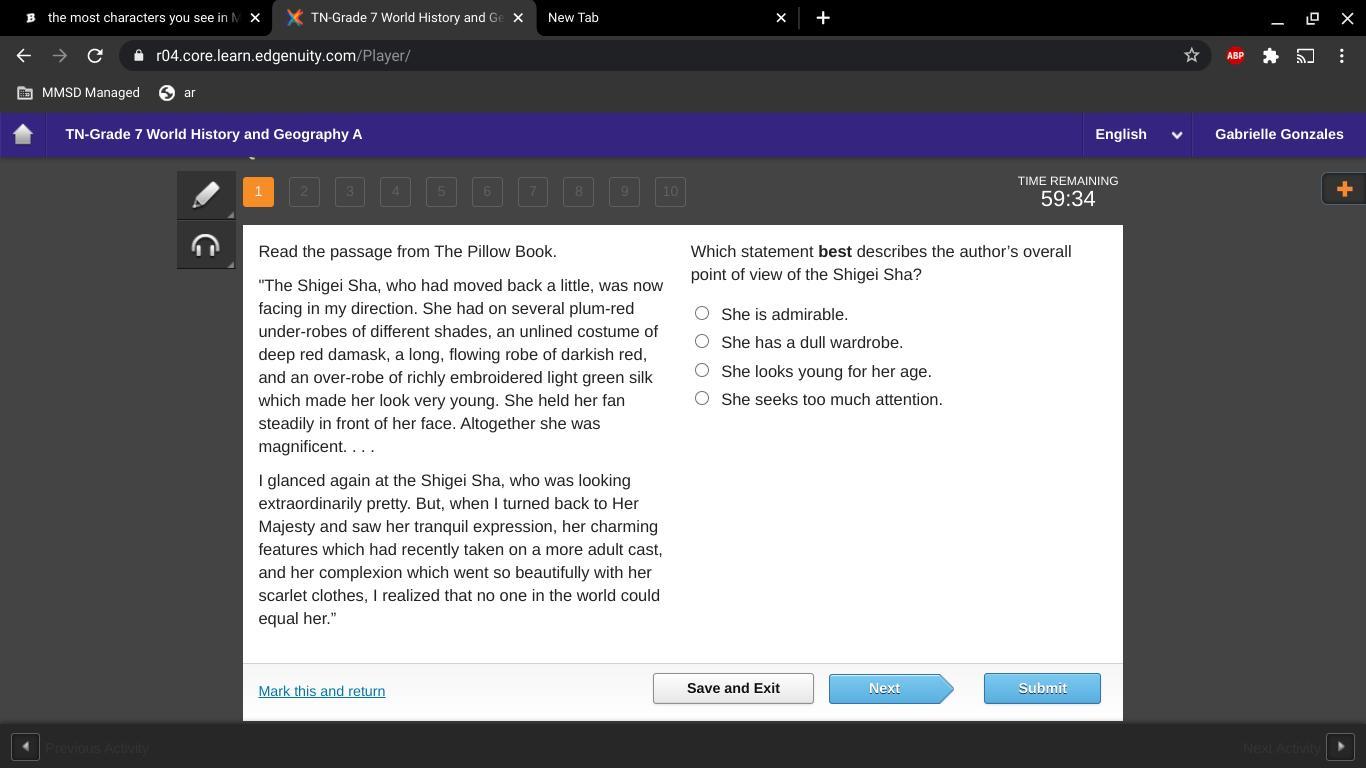Jump to question 6
The height and width of the screenshot is (768, 1366).
[487, 191]
